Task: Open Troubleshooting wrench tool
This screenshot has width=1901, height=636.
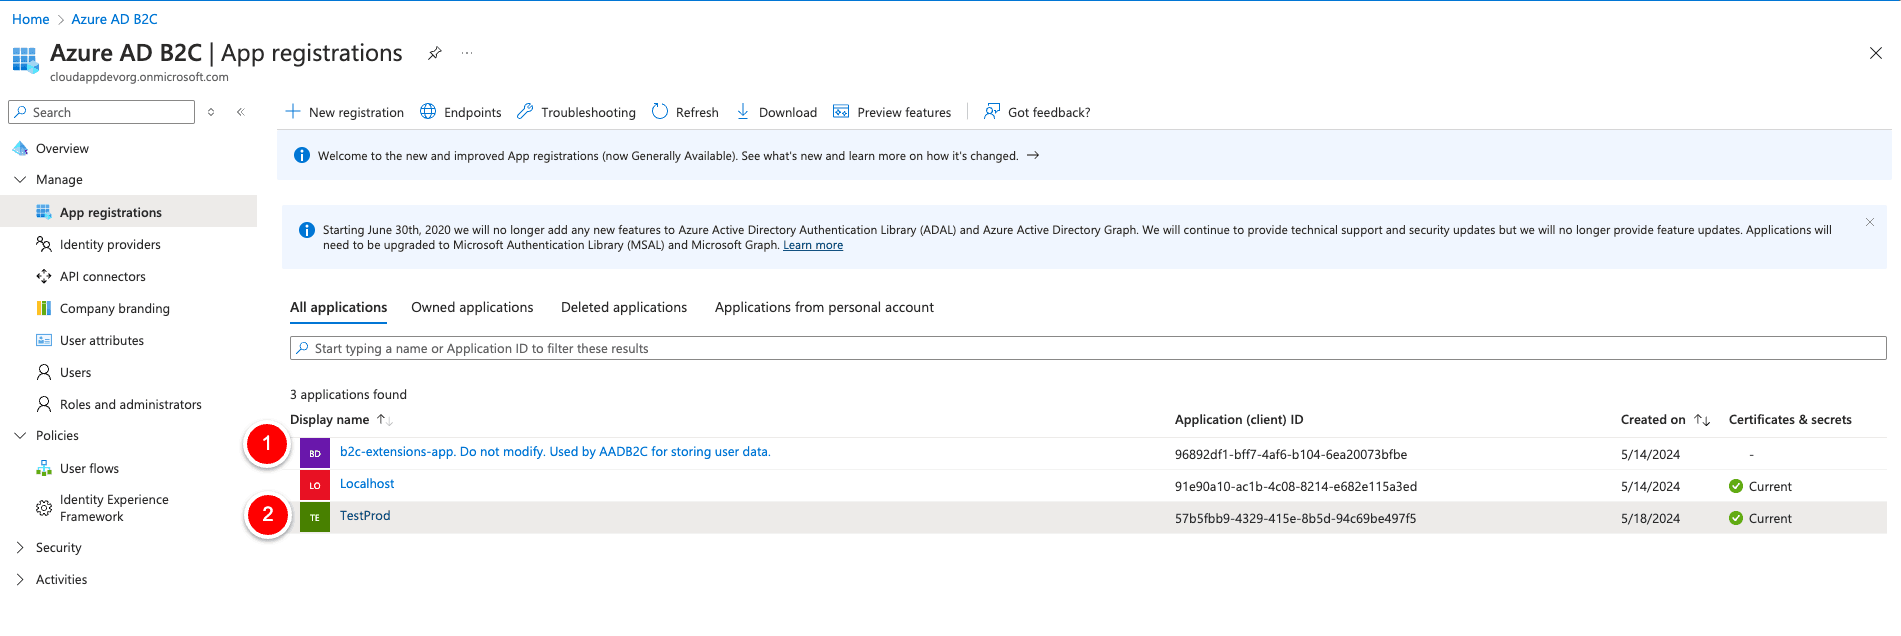Action: click(x=576, y=112)
